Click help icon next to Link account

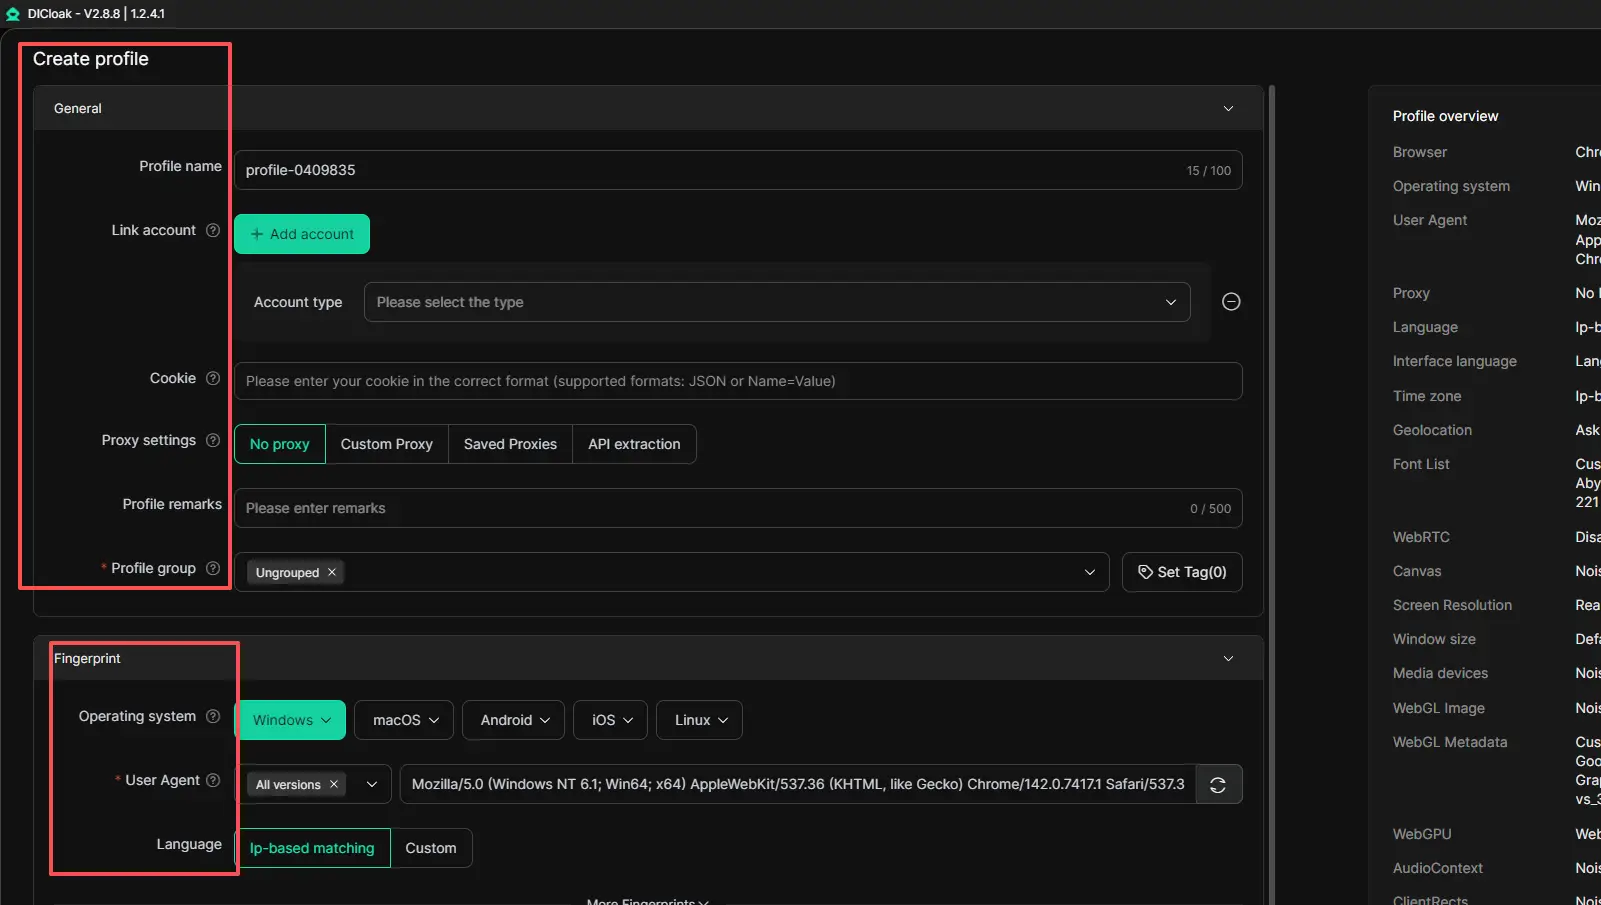point(213,230)
